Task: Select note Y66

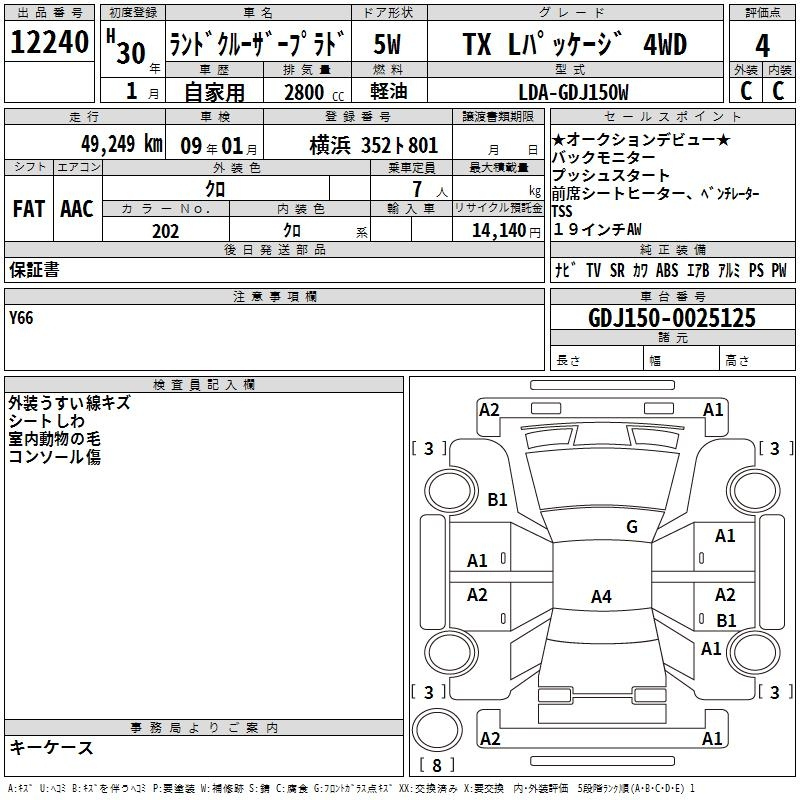Action: tap(21, 318)
